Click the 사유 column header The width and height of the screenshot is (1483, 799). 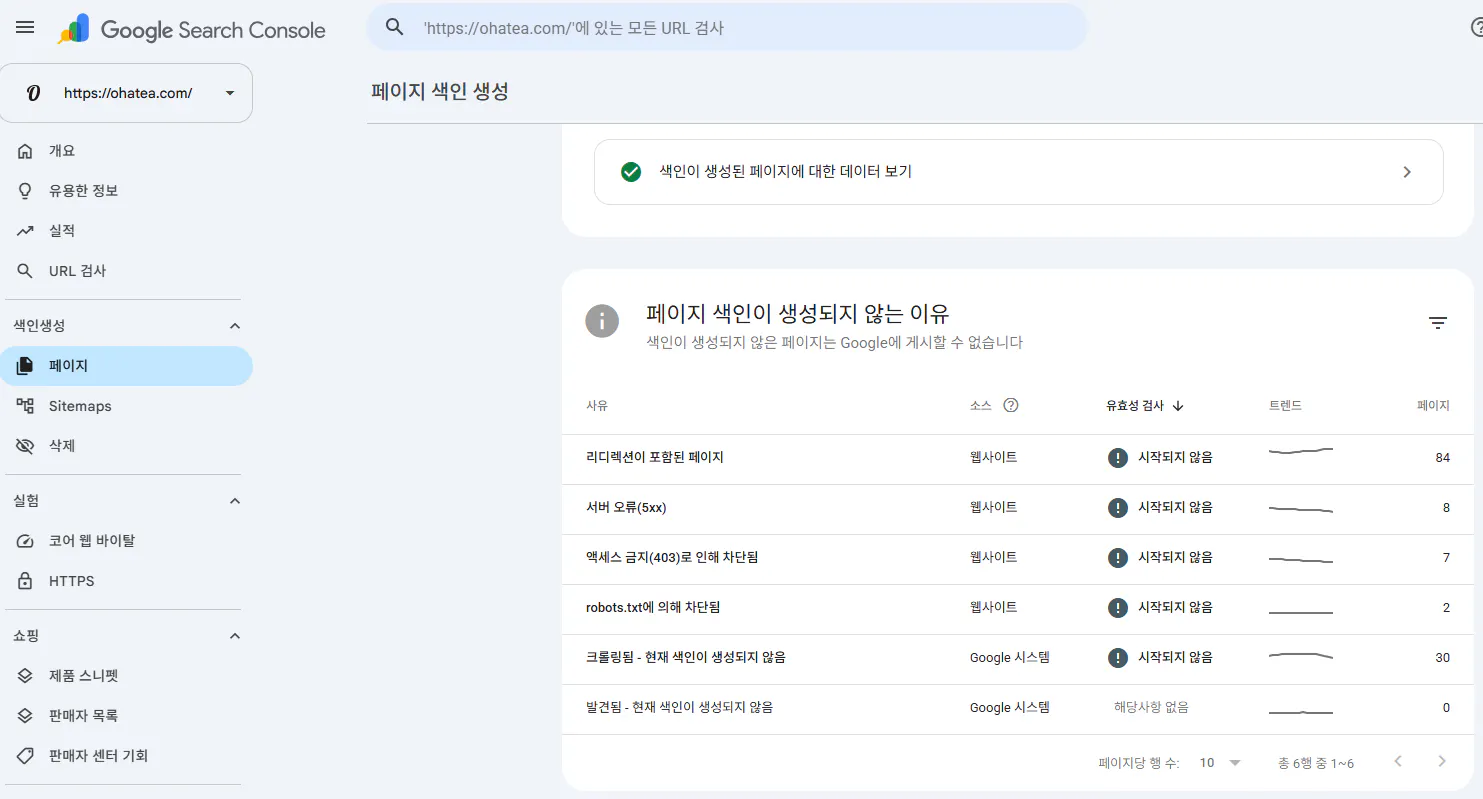pyautogui.click(x=597, y=406)
